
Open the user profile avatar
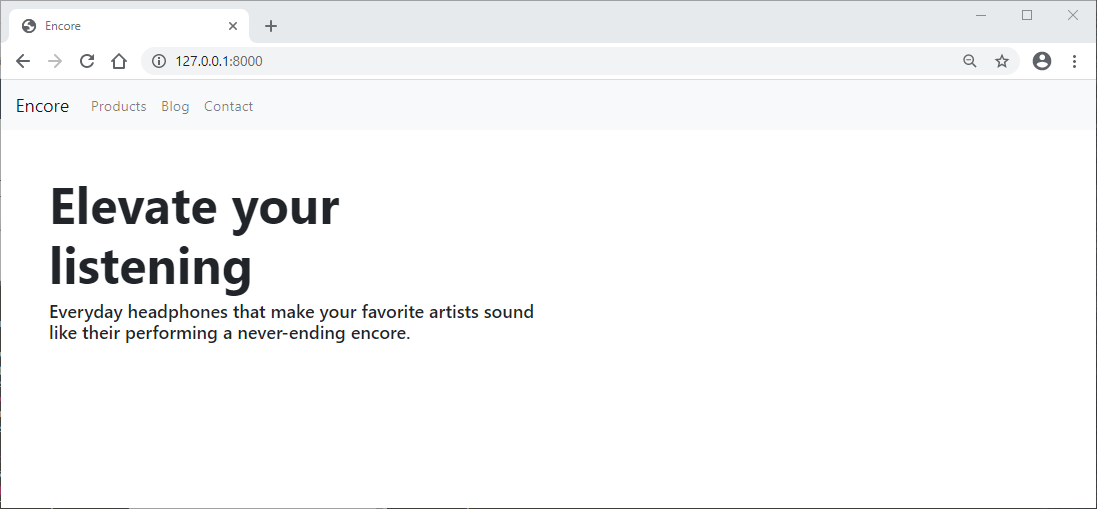[1042, 61]
